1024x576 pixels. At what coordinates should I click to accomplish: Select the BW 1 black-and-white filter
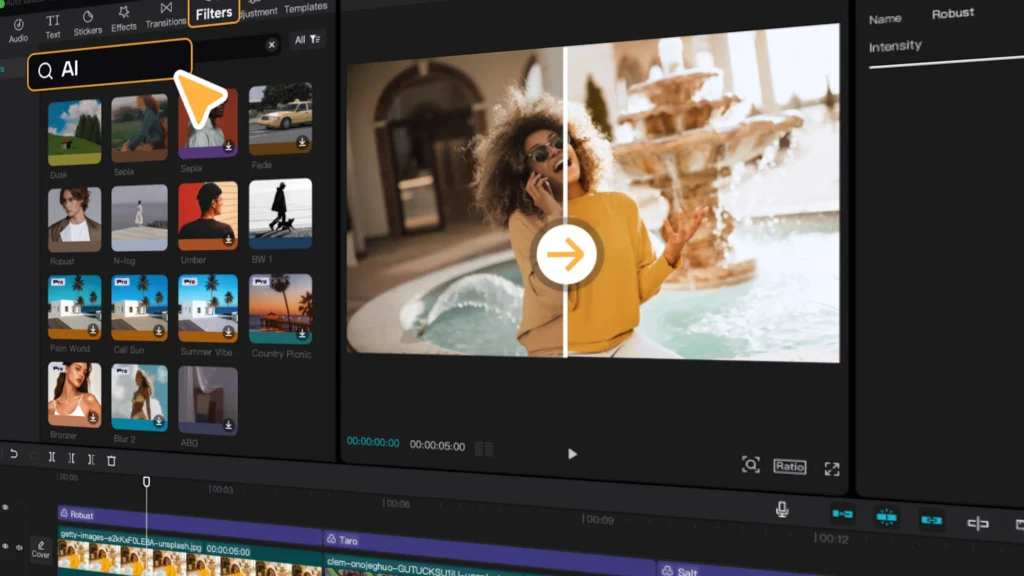(280, 214)
